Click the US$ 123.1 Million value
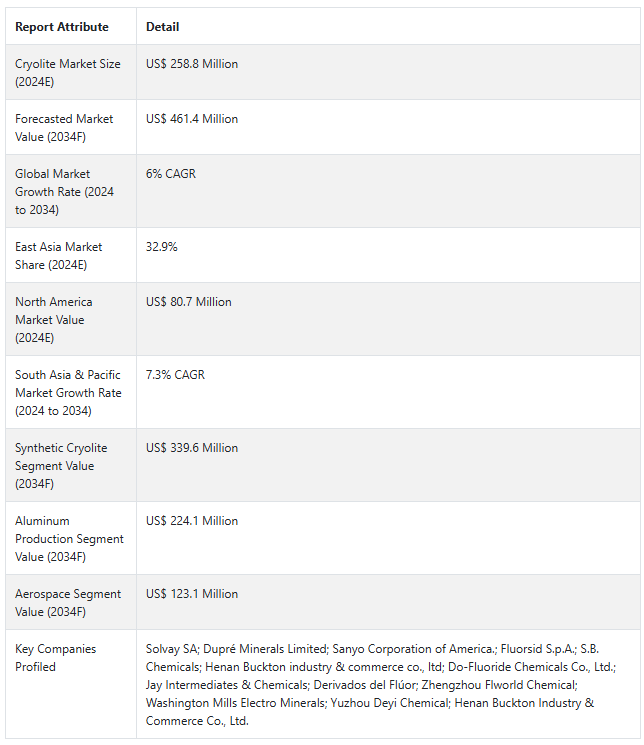 pos(192,594)
